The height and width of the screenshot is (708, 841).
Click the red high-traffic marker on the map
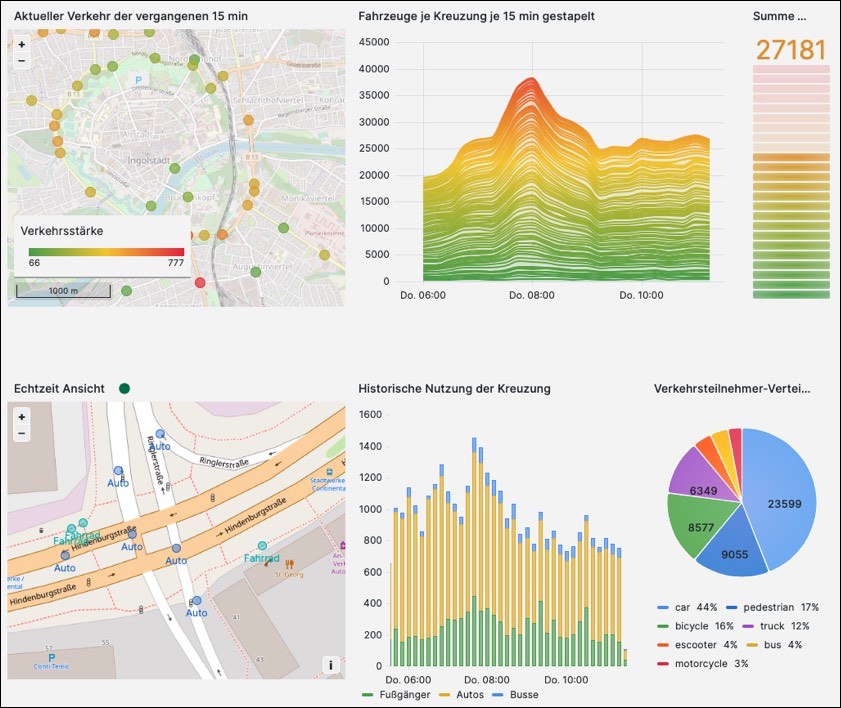[199, 283]
